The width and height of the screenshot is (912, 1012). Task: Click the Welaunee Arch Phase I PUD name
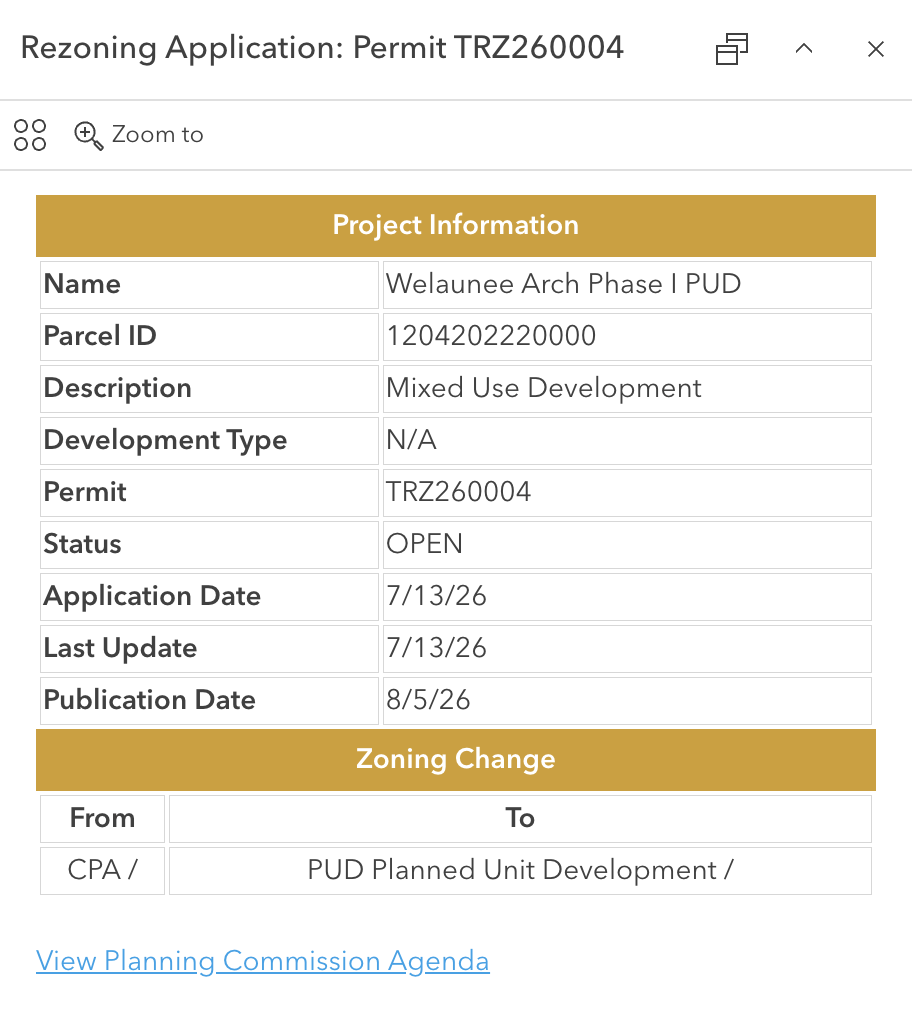[x=563, y=284]
